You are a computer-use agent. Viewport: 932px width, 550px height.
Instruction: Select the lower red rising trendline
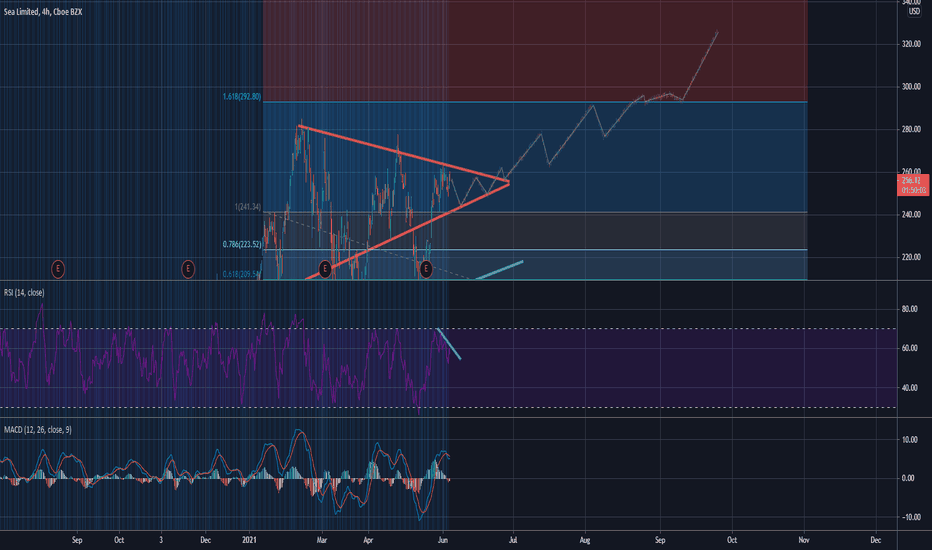407,232
